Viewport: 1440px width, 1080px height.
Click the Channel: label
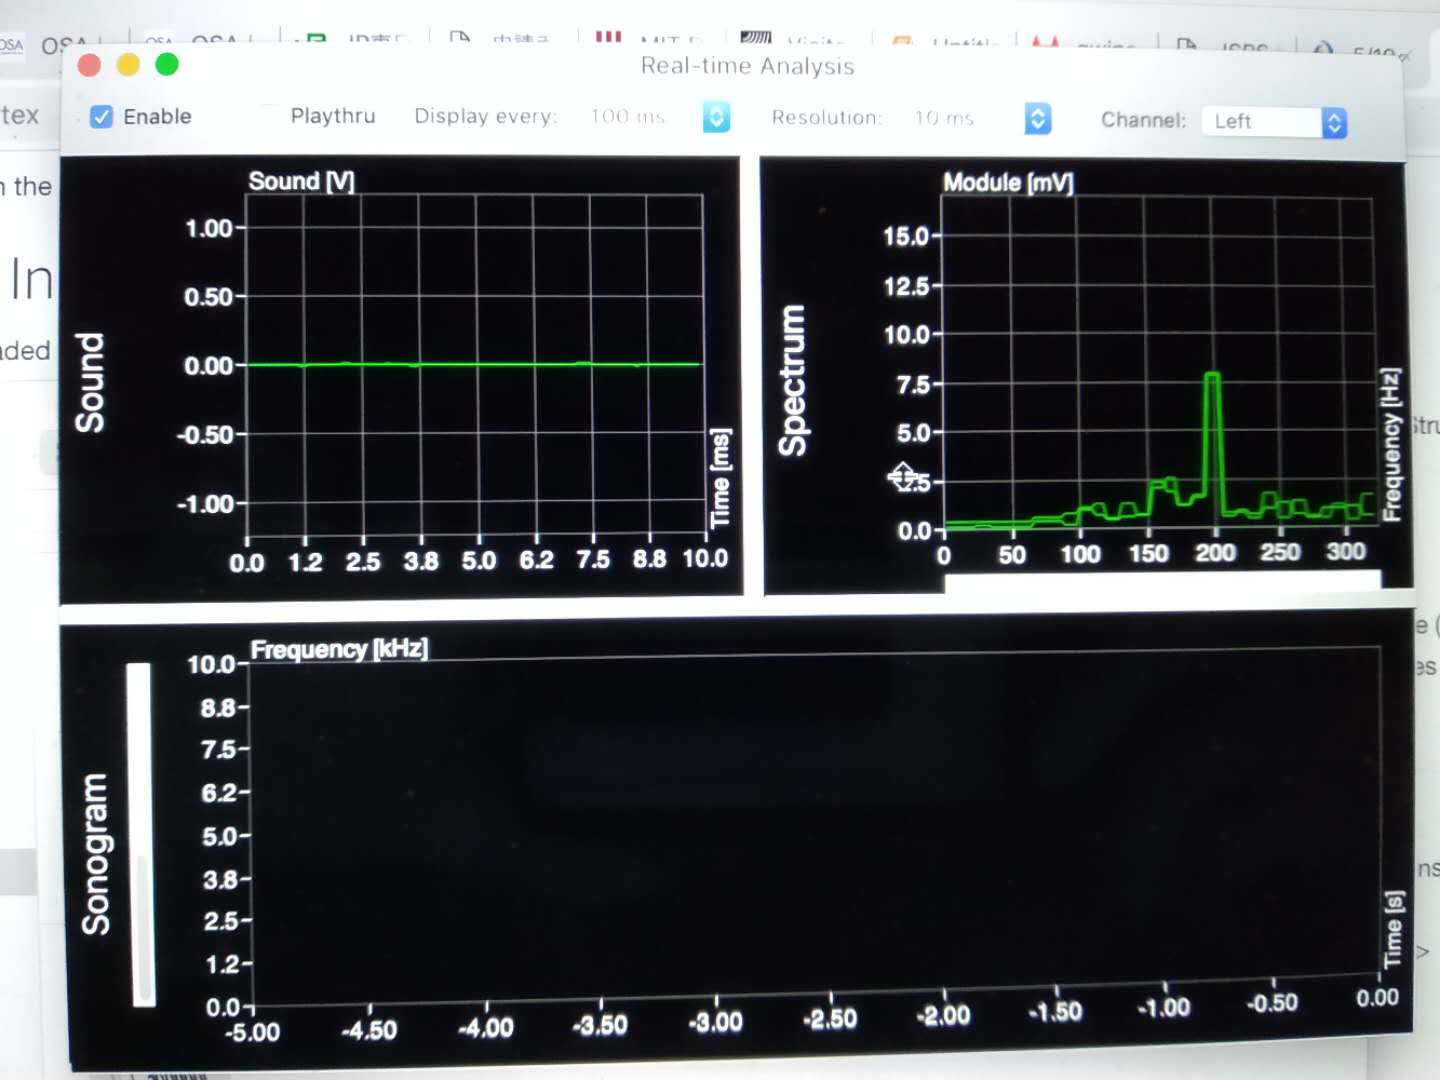[1143, 120]
